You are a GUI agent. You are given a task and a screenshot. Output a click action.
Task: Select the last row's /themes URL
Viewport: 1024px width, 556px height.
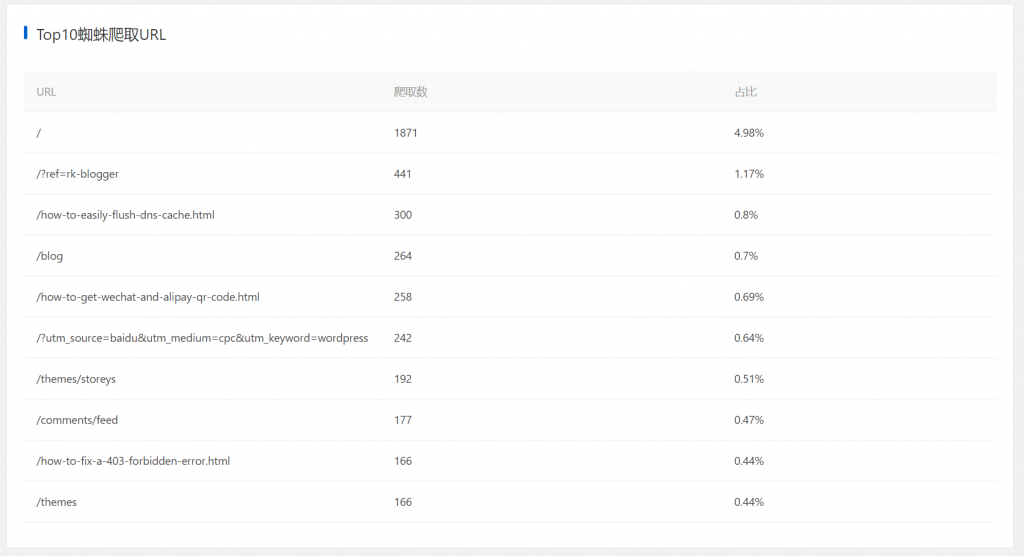57,502
